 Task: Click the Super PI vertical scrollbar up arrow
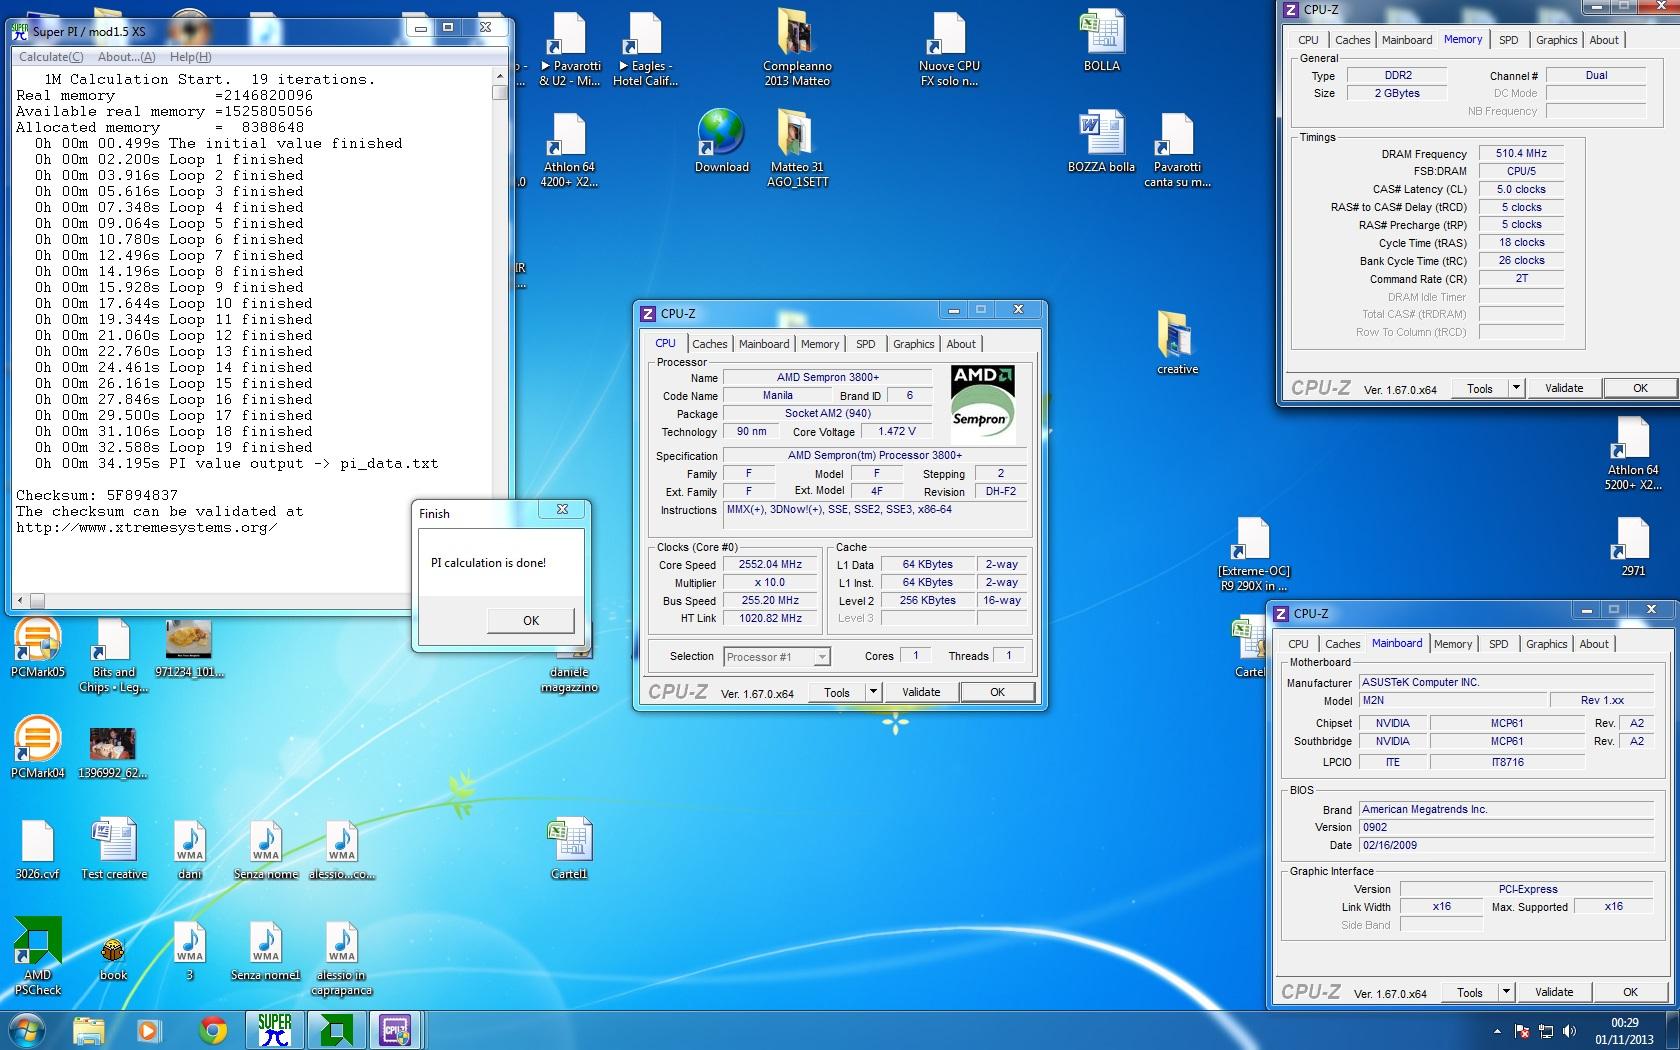tap(500, 76)
